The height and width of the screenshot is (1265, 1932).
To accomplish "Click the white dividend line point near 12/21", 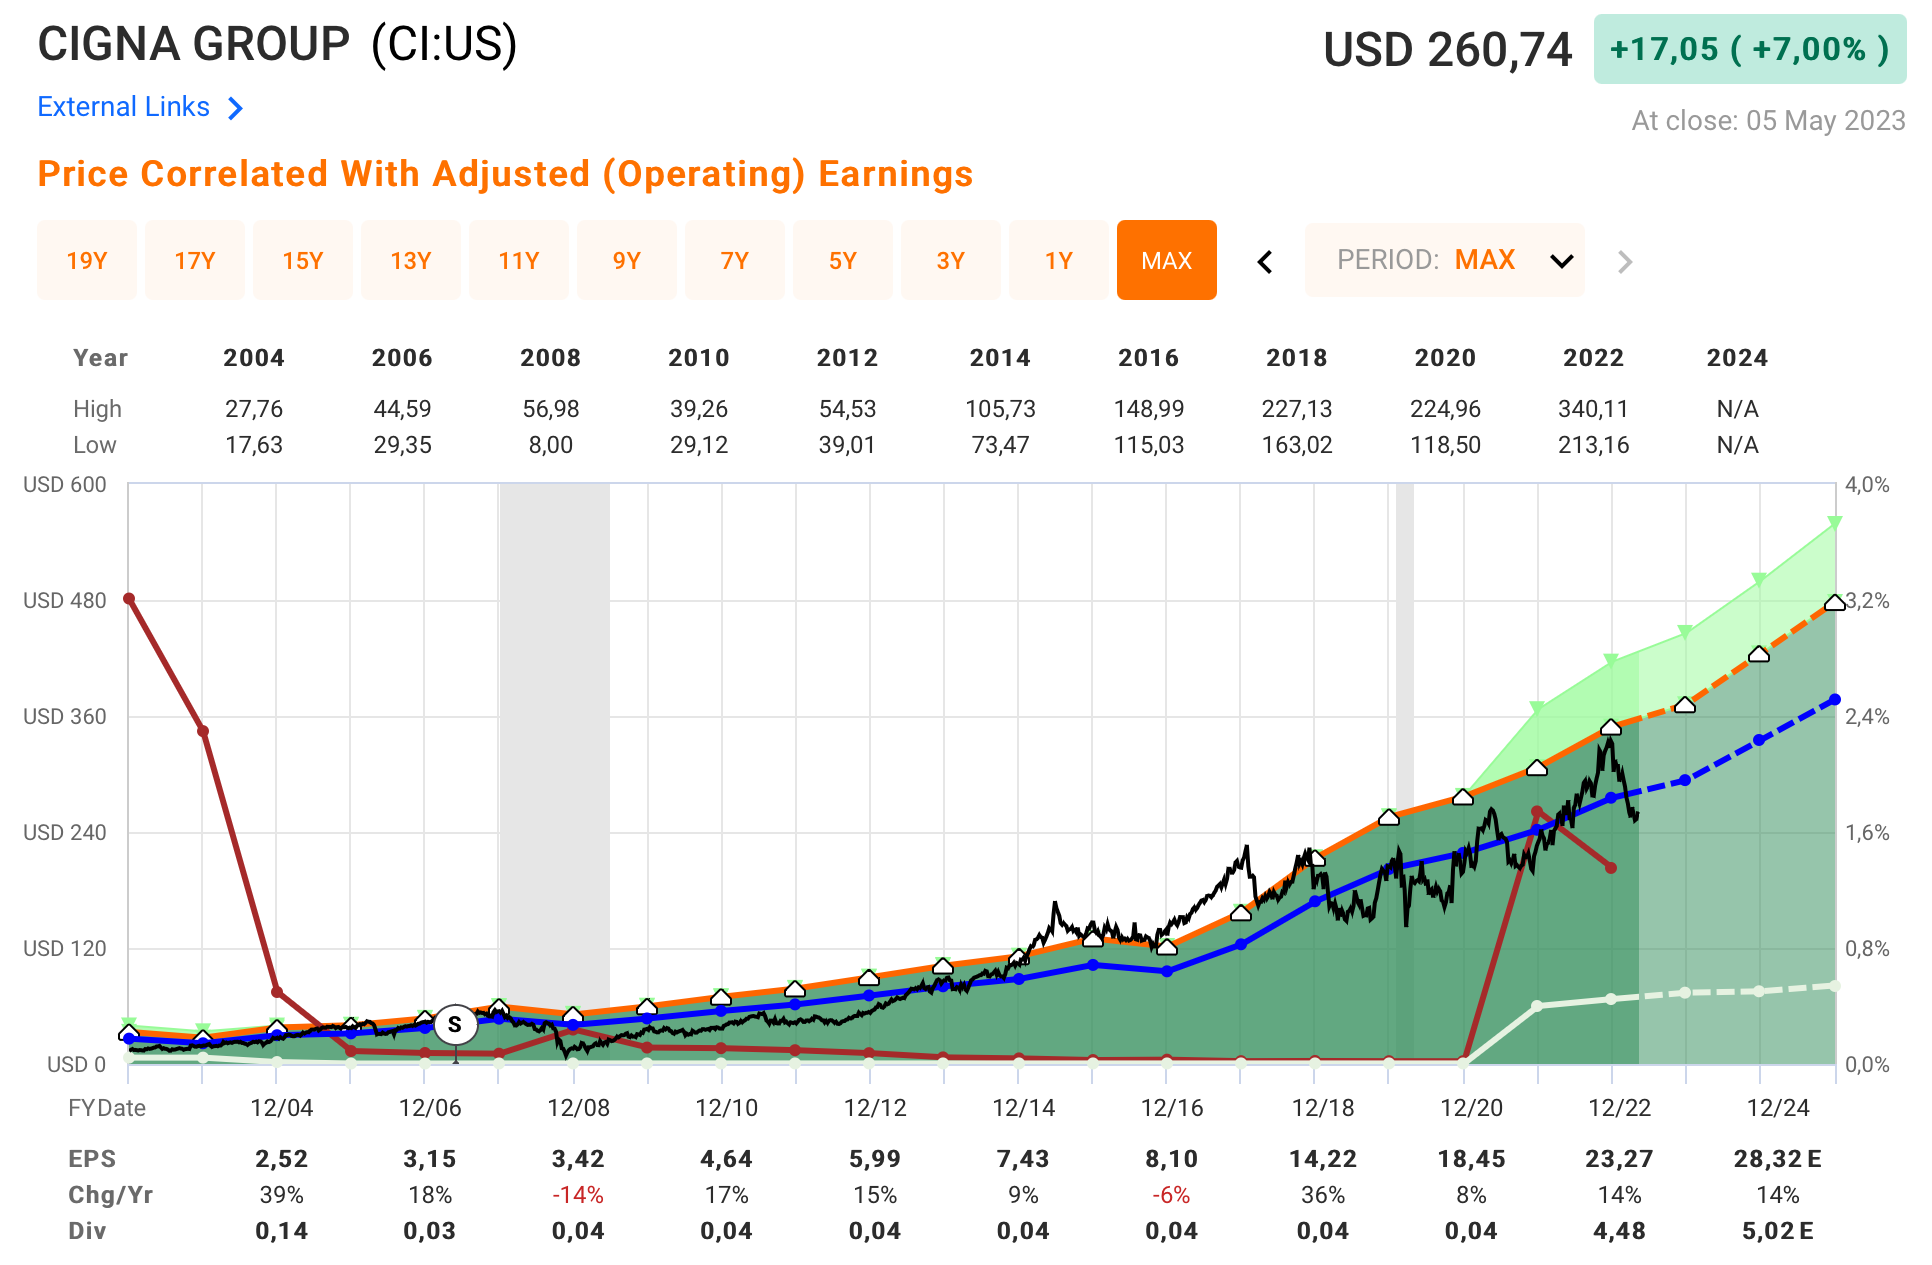I will (x=1537, y=1006).
